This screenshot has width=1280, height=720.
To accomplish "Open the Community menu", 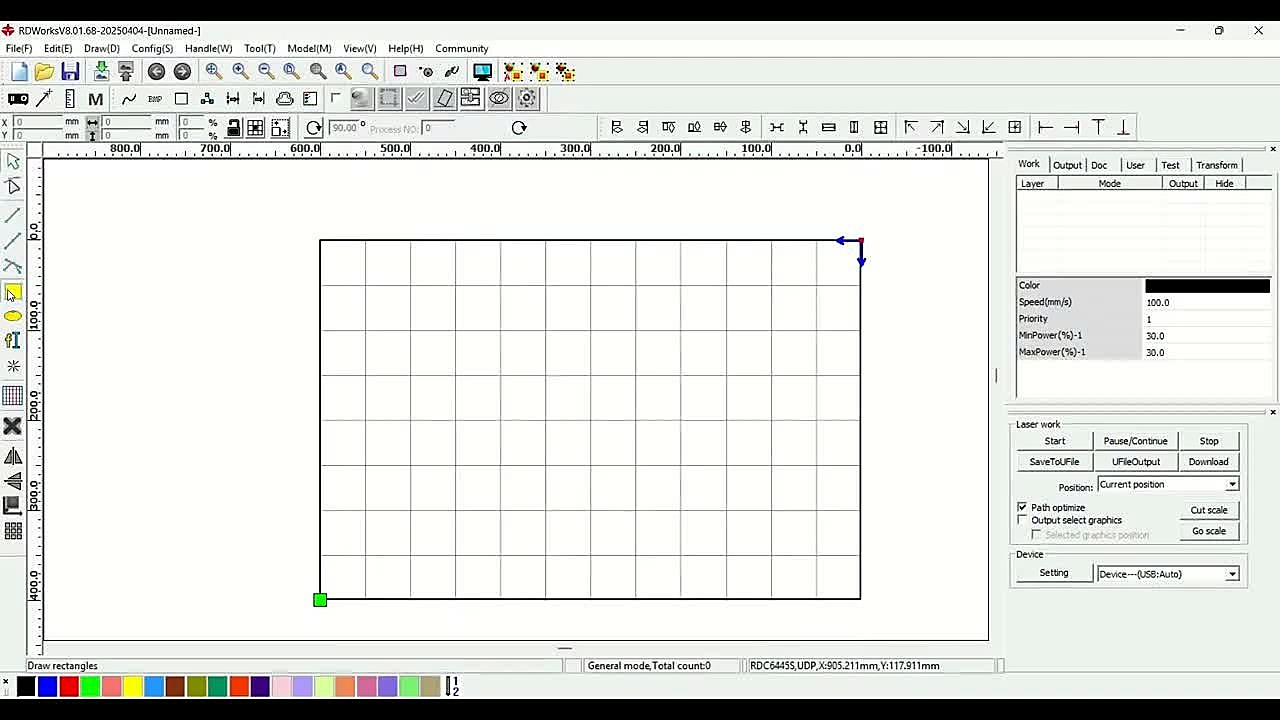I will tap(462, 48).
